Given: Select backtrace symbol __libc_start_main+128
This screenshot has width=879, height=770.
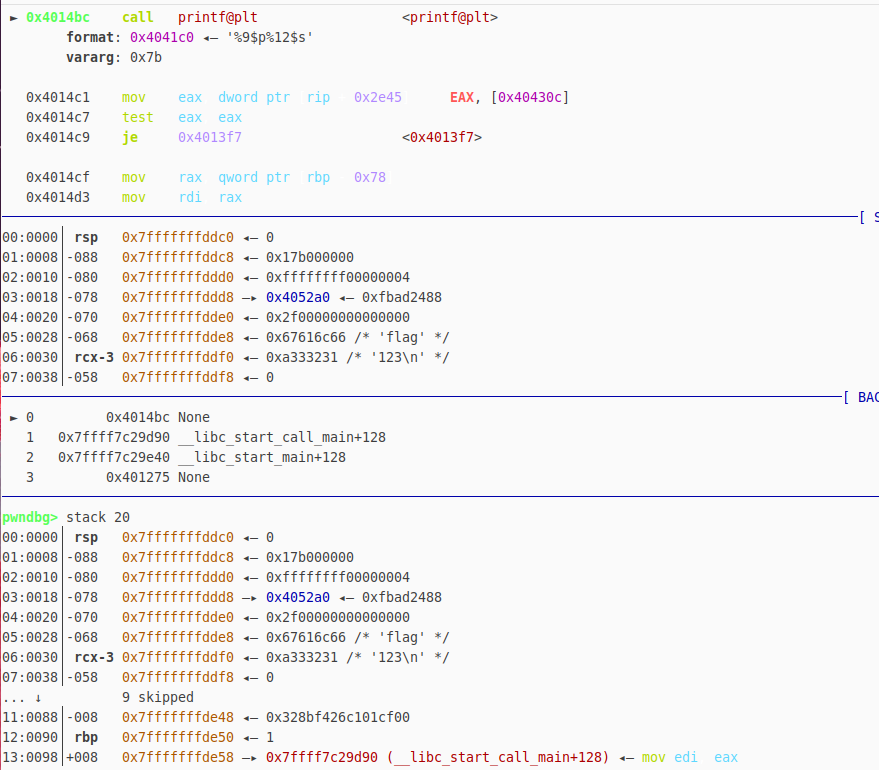Looking at the screenshot, I should point(262,458).
